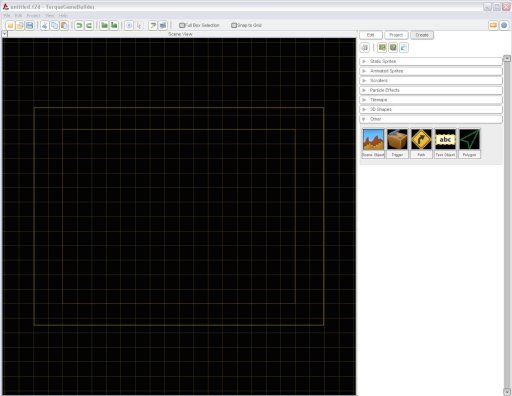Expand the 3D Shapes section
The width and height of the screenshot is (512, 396).
click(431, 109)
